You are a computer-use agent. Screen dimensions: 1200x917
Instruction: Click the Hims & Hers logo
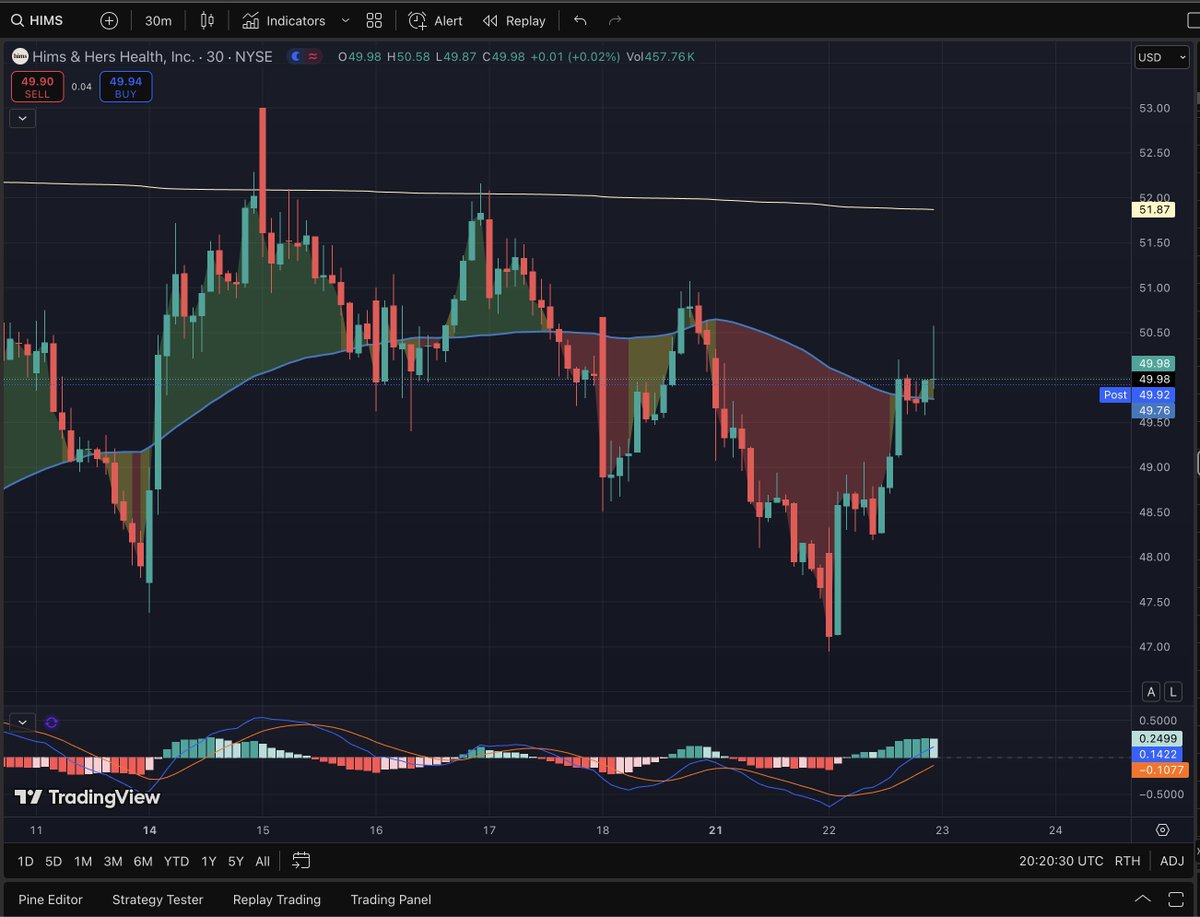[20, 57]
